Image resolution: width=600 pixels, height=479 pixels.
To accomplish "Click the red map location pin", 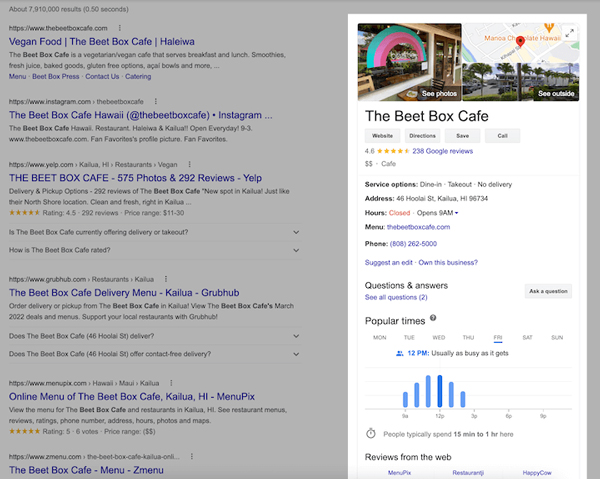I will click(x=520, y=41).
